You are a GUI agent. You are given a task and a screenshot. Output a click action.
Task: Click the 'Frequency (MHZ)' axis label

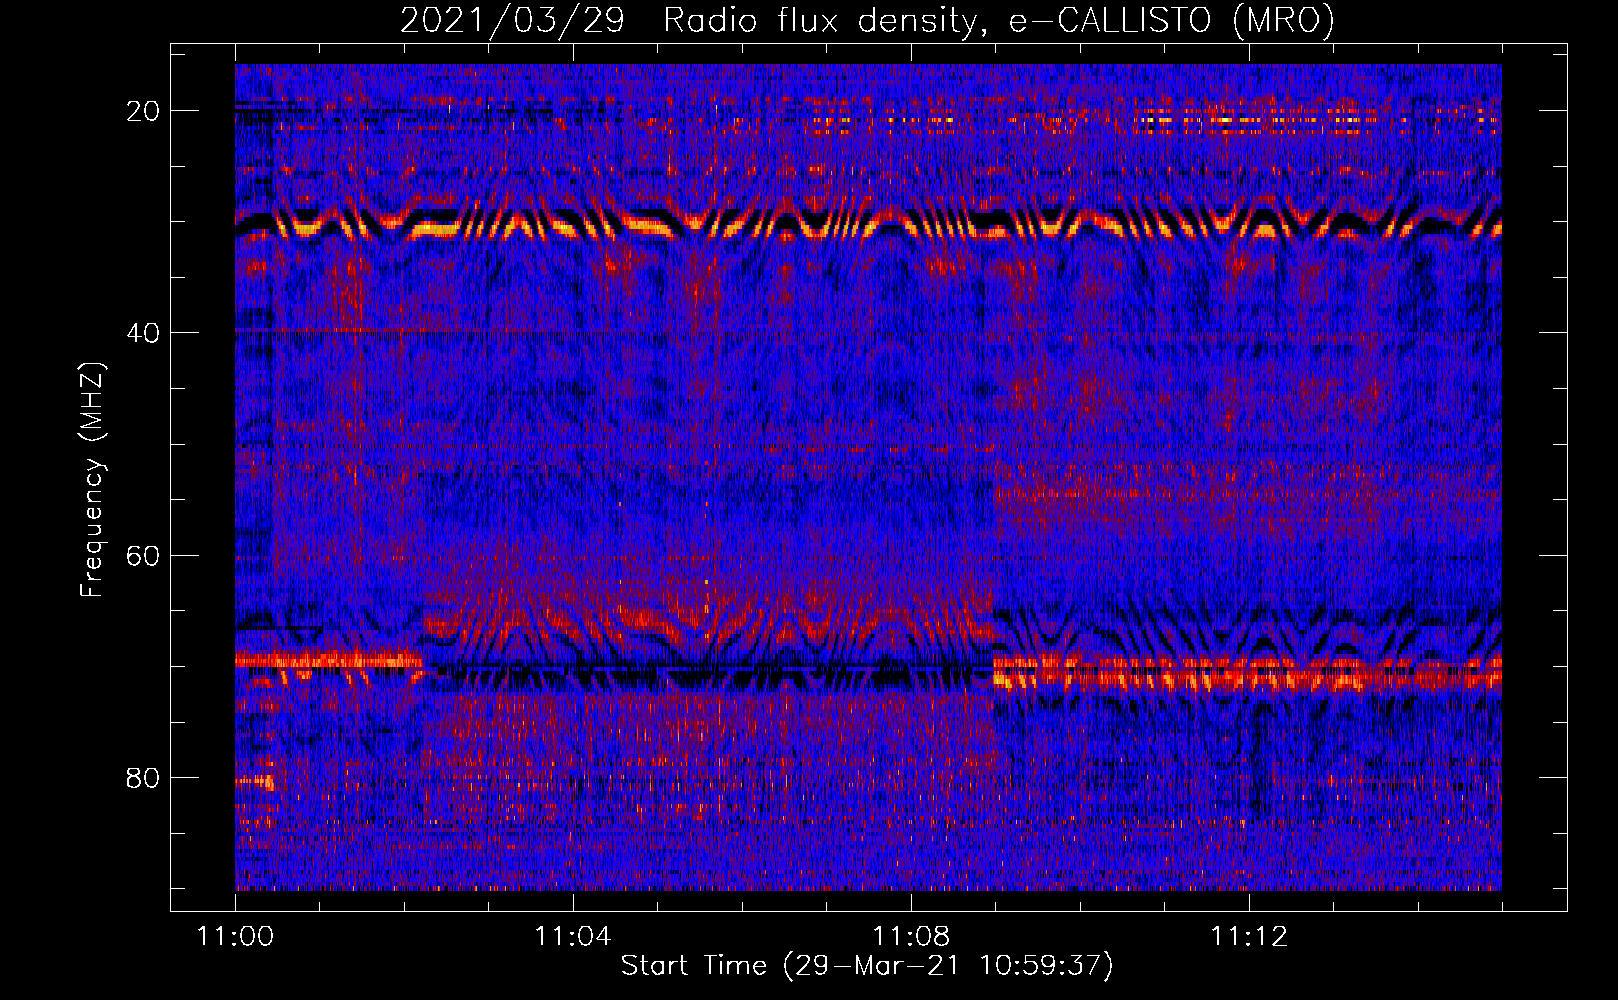click(x=92, y=480)
